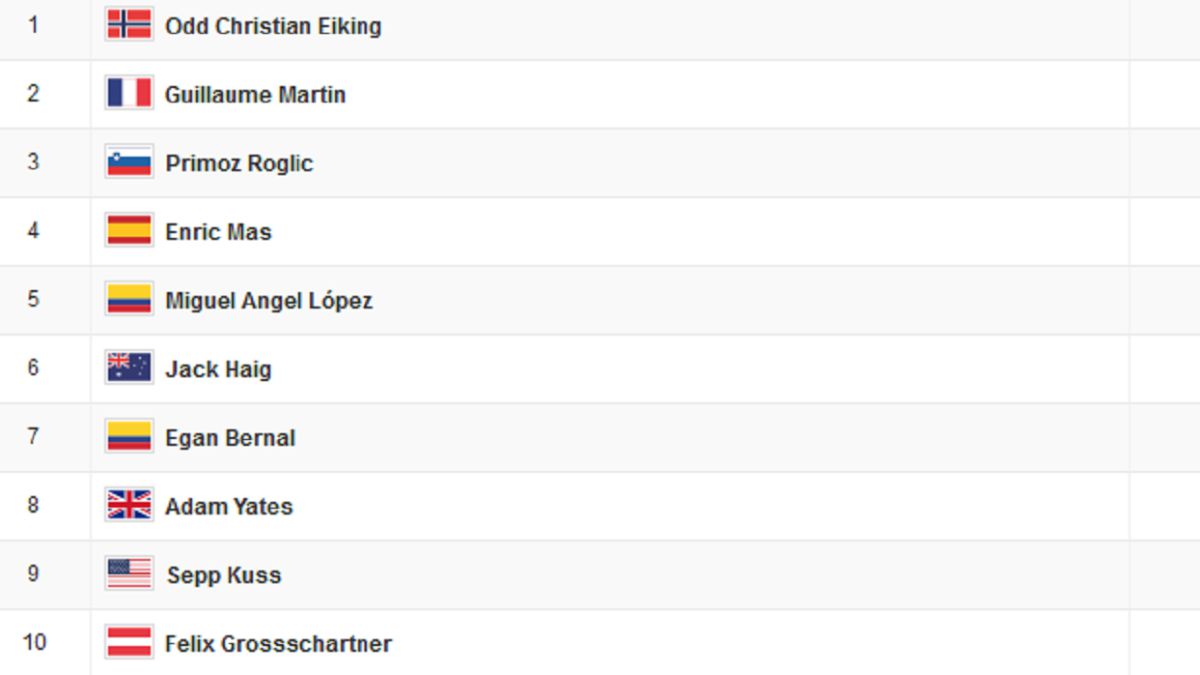The width and height of the screenshot is (1200, 675).
Task: Open Adam Yates rider link
Action: tap(229, 507)
